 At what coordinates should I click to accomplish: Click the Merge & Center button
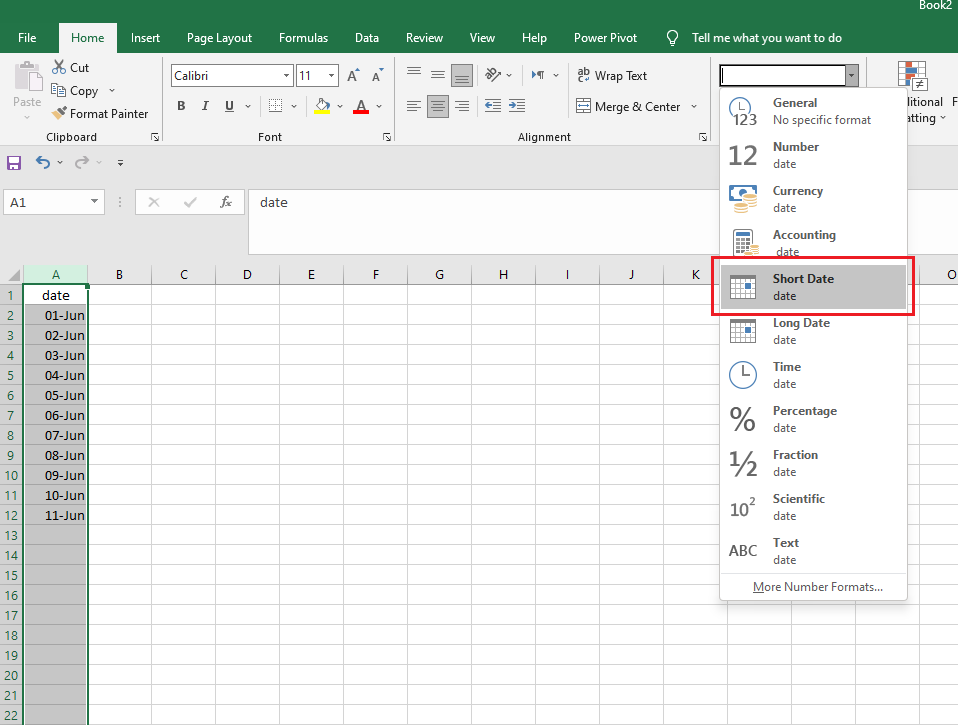(629, 107)
